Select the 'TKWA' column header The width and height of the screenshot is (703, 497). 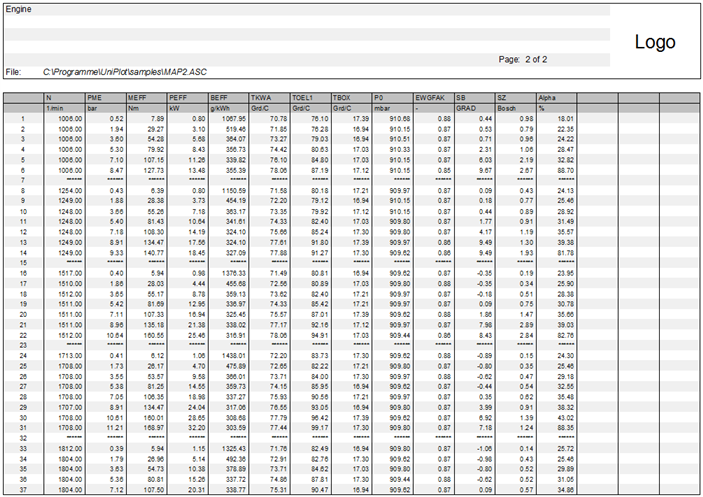tap(269, 98)
